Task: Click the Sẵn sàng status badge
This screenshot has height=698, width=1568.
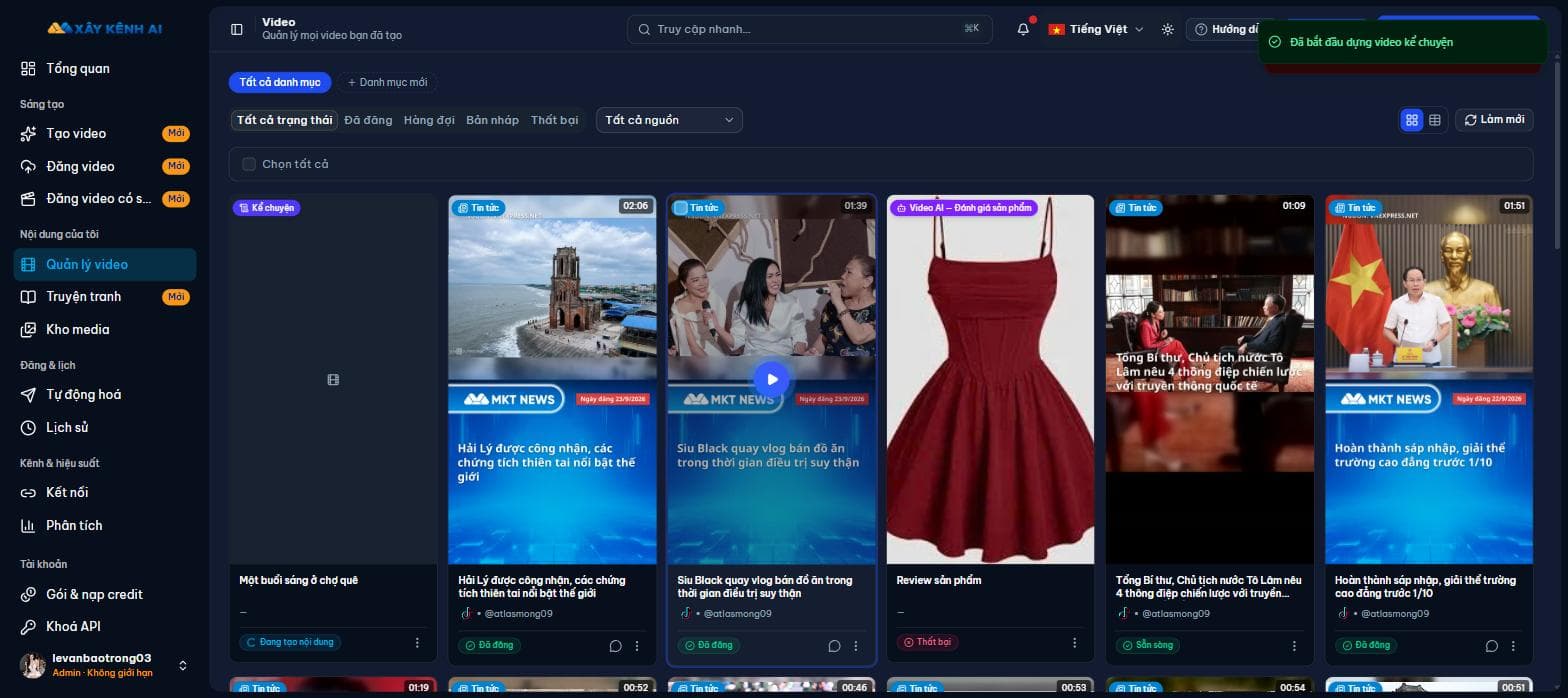Action: click(x=1147, y=645)
